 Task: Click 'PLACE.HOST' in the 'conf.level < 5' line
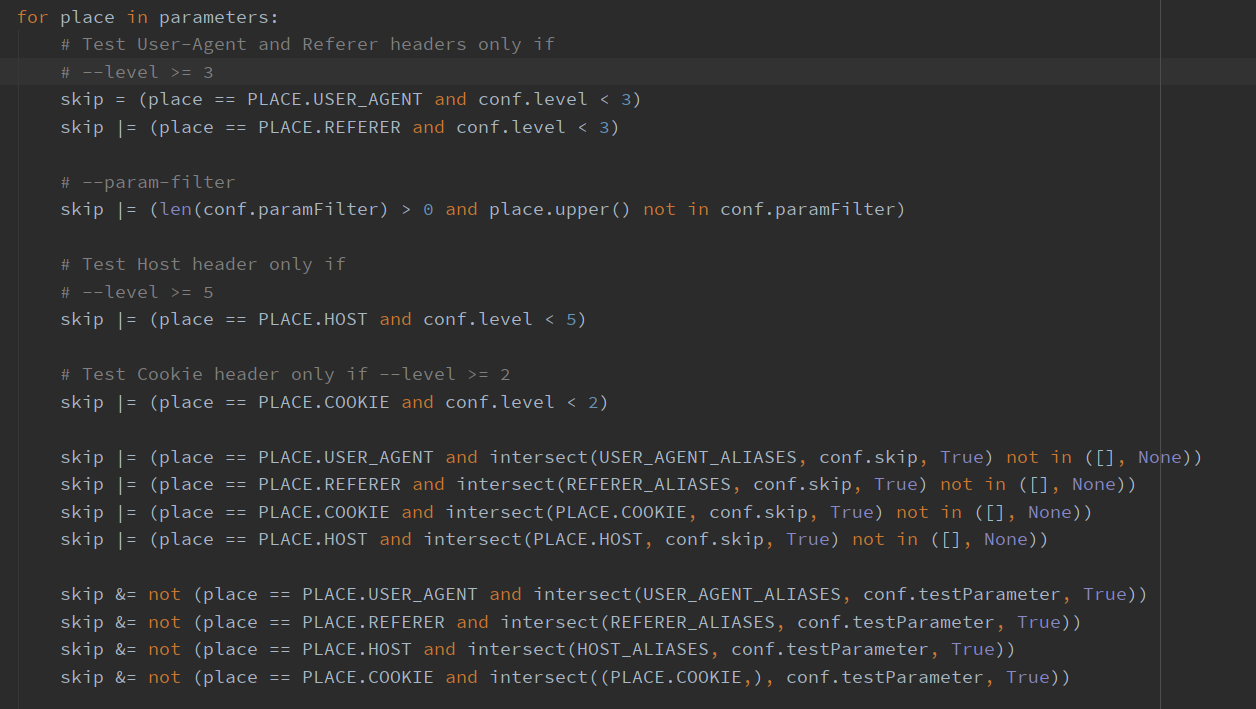[x=312, y=319]
